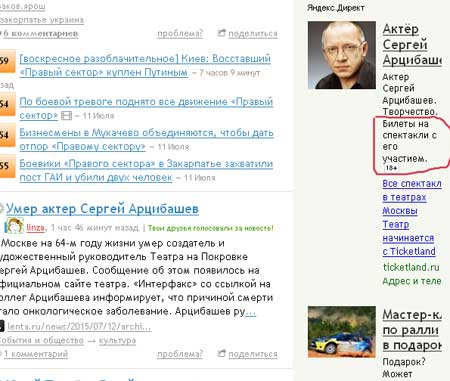Click orange vote badge for 'По боевой тревоге'

click(x=7, y=104)
